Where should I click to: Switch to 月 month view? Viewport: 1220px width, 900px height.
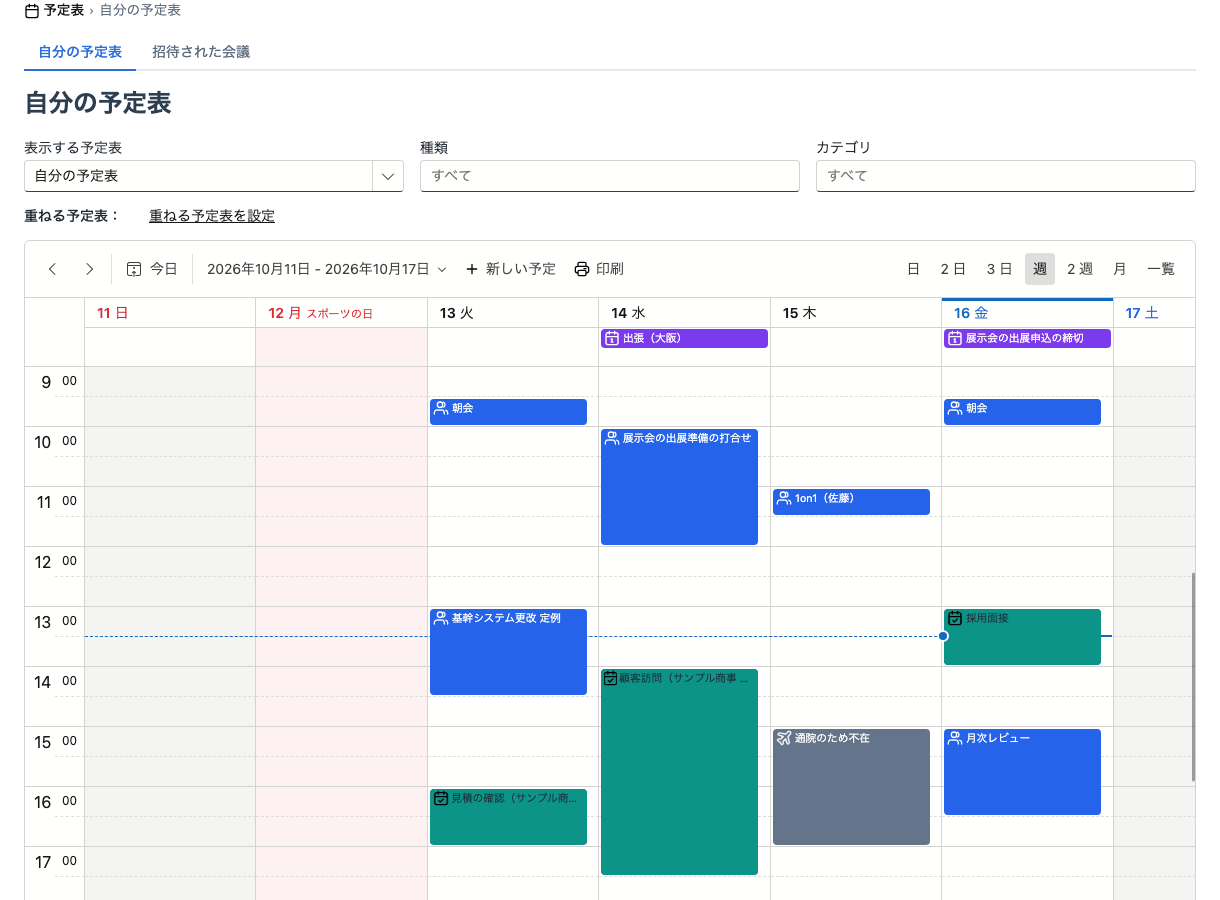[x=1120, y=269]
